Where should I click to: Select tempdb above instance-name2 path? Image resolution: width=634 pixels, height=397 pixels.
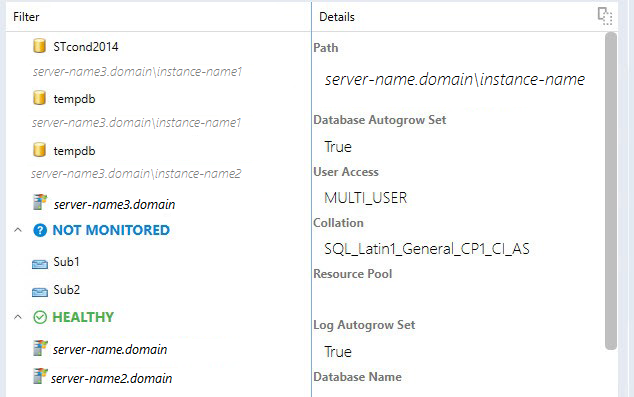click(74, 151)
